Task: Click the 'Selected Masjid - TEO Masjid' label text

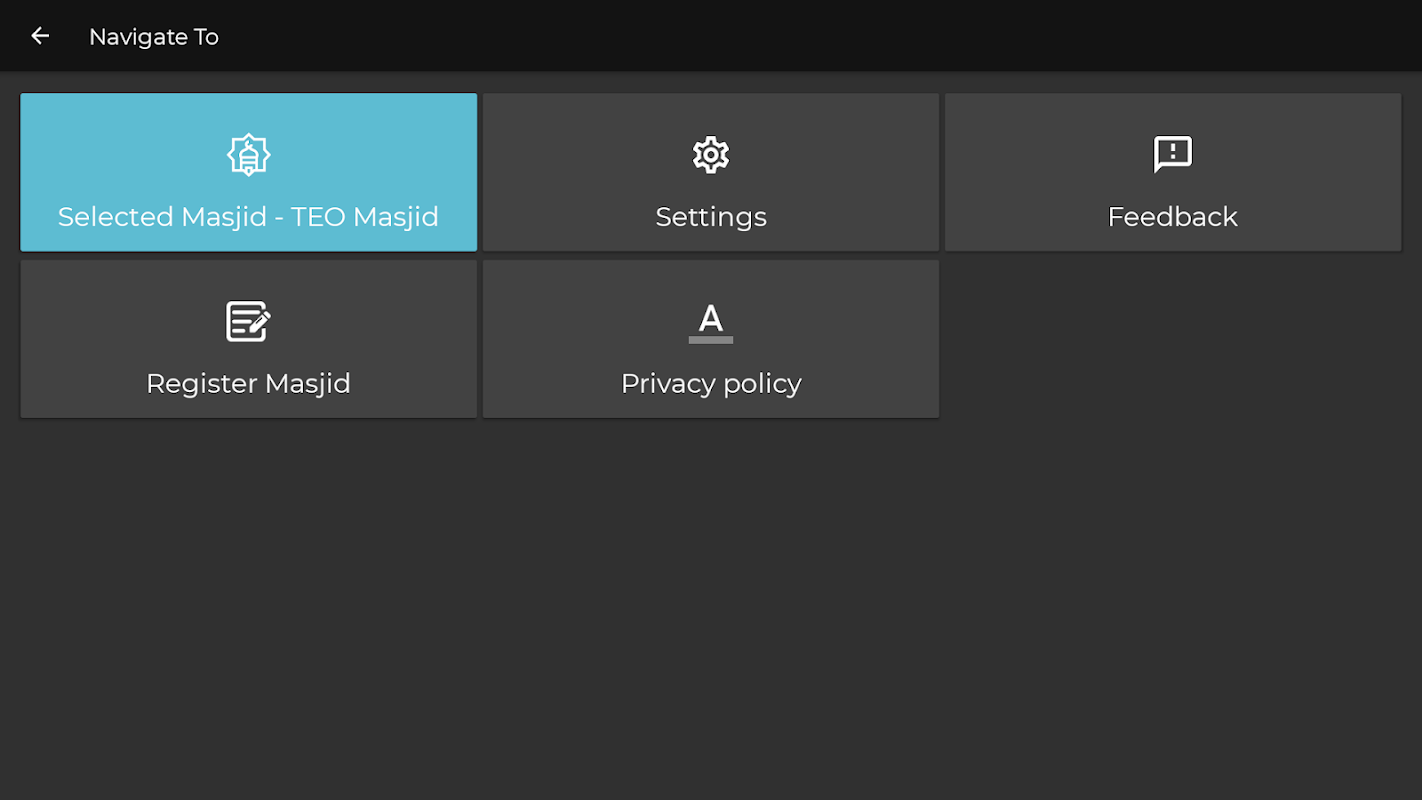Action: click(248, 217)
